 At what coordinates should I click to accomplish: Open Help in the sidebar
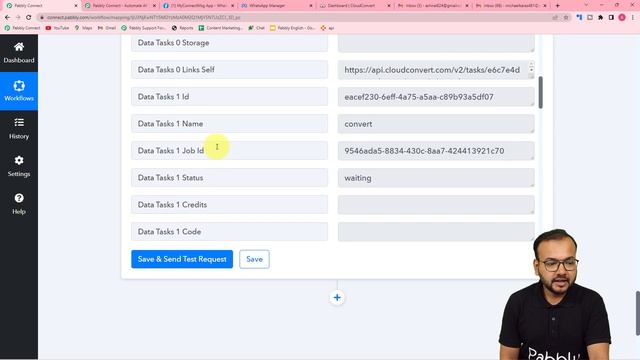pyautogui.click(x=19, y=204)
